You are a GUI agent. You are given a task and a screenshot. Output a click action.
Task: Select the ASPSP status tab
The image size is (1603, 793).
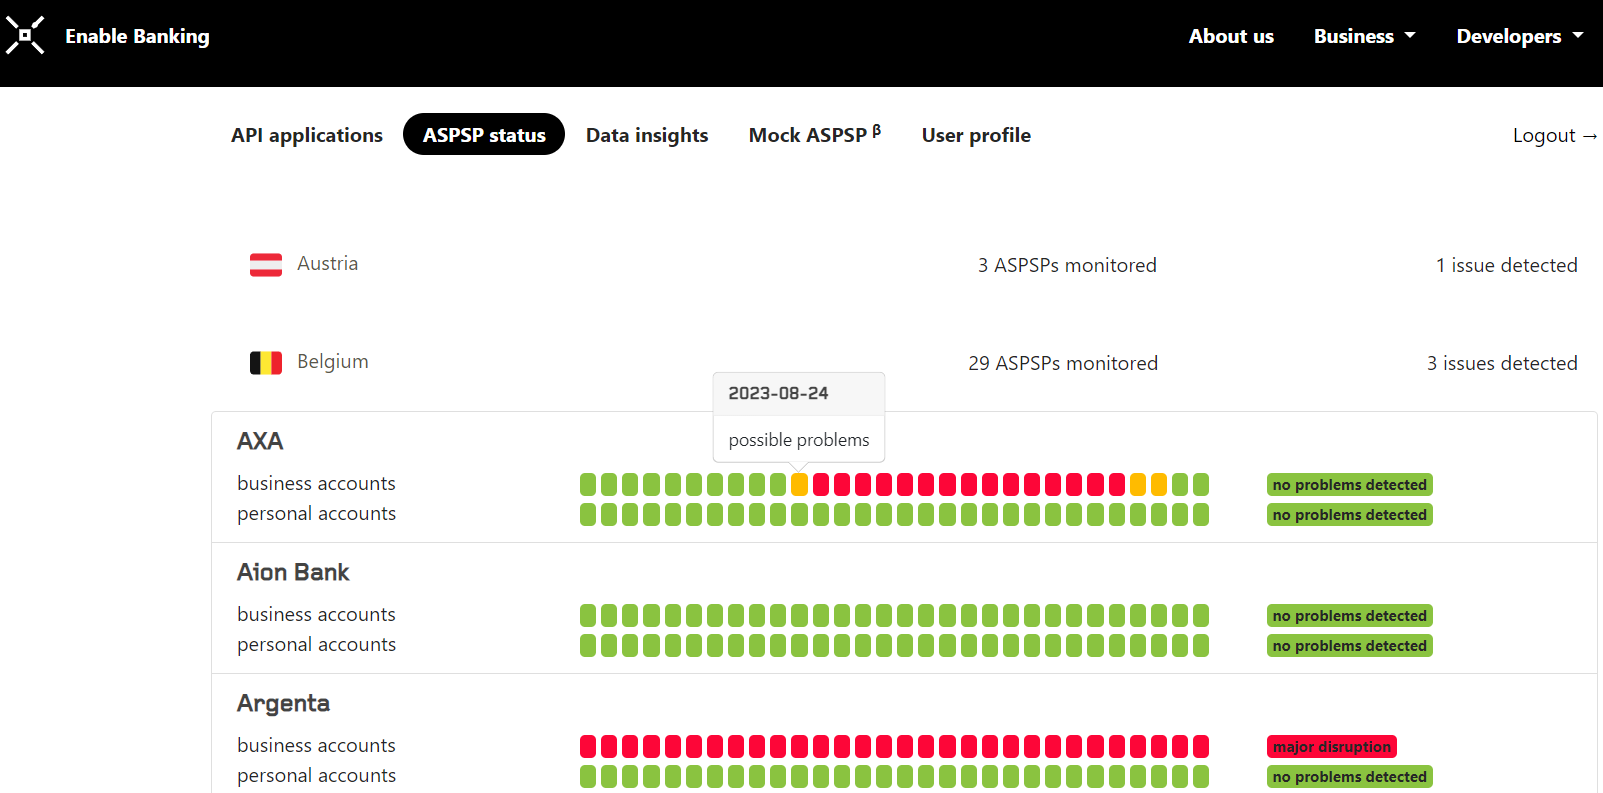pos(484,135)
